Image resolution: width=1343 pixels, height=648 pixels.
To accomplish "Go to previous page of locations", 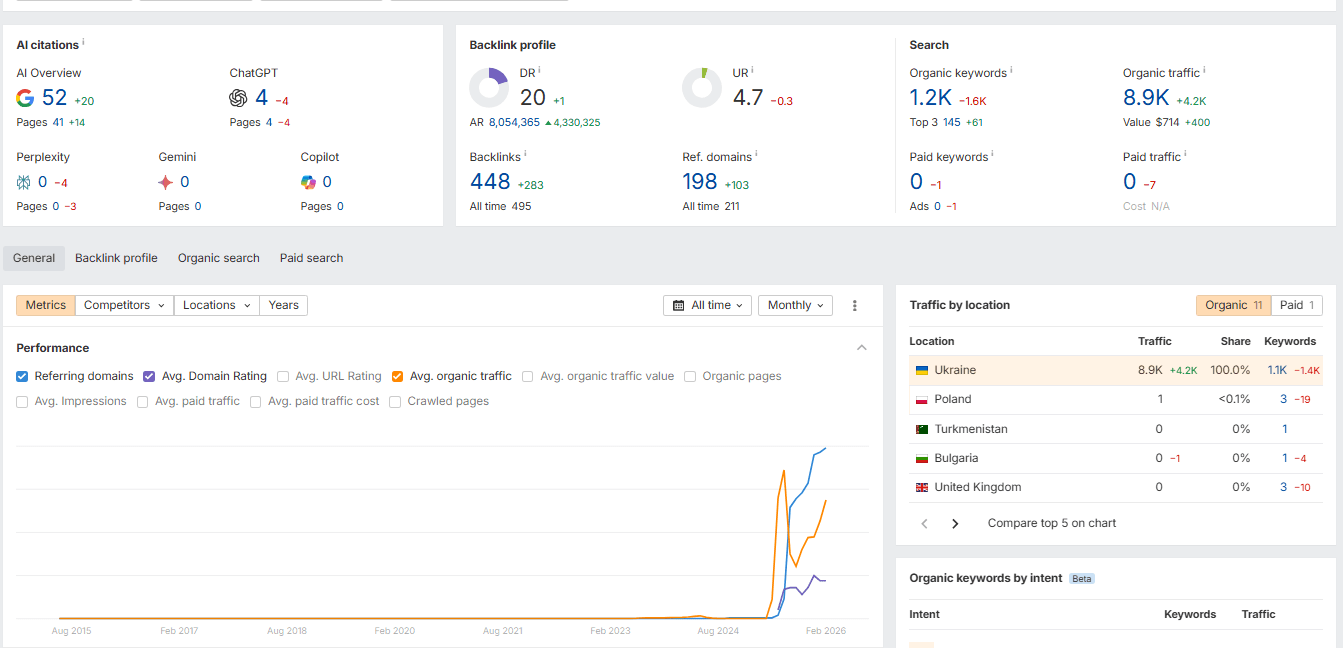I will pyautogui.click(x=925, y=523).
